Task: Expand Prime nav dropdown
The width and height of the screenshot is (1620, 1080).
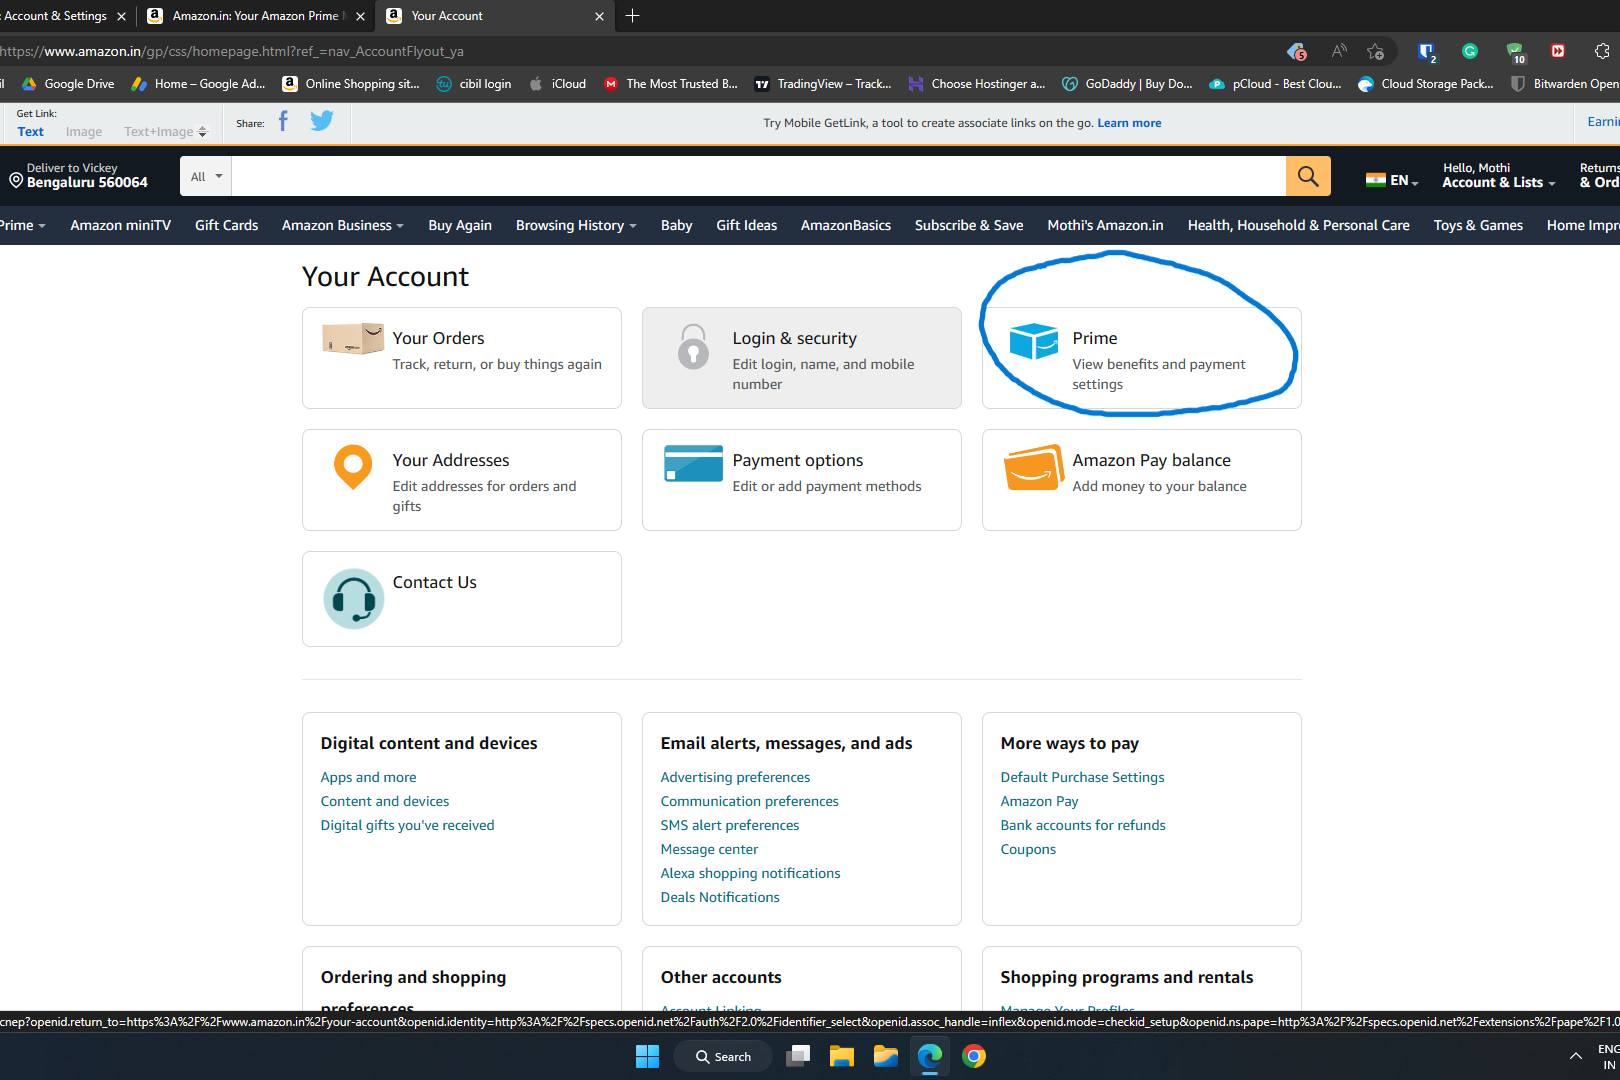Action: (x=22, y=226)
